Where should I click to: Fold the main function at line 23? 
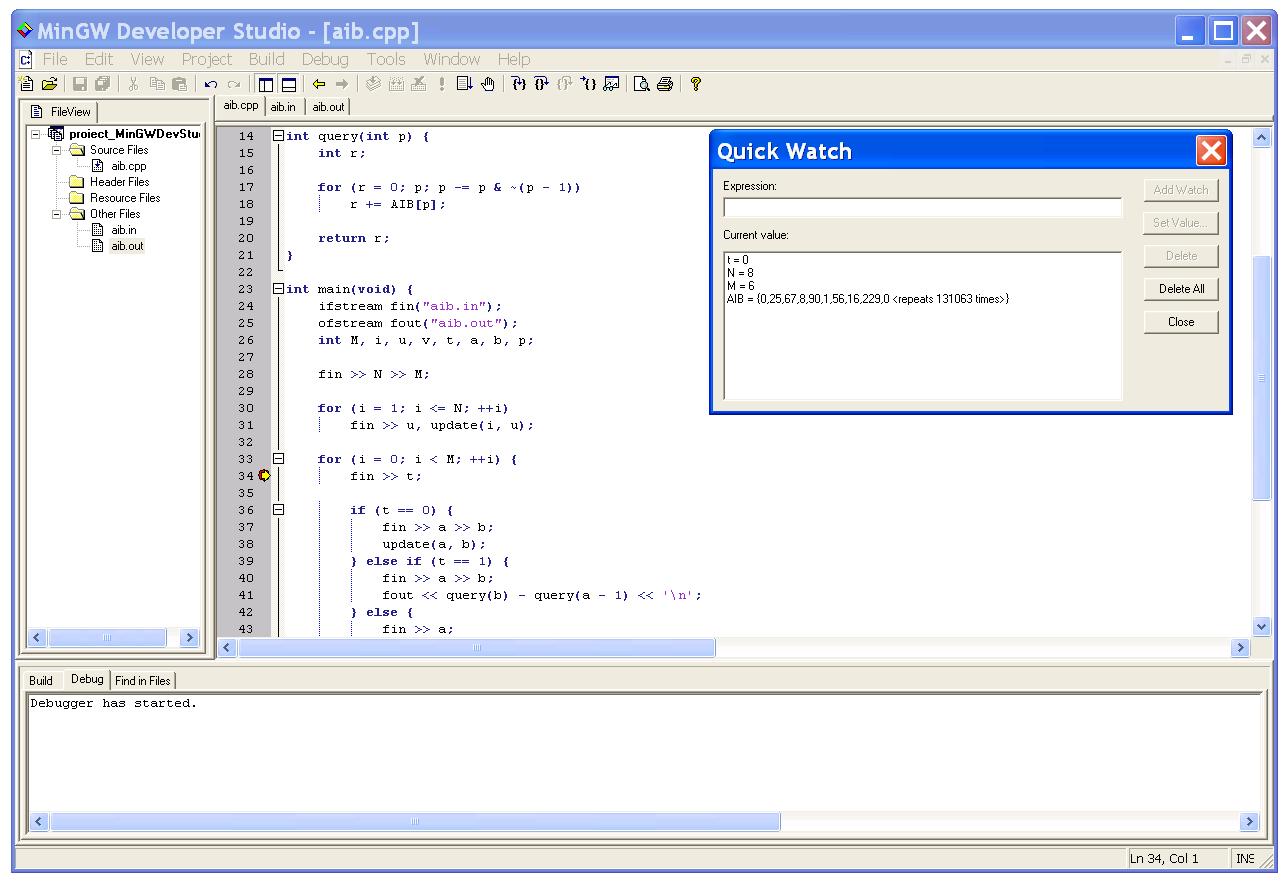click(x=278, y=289)
